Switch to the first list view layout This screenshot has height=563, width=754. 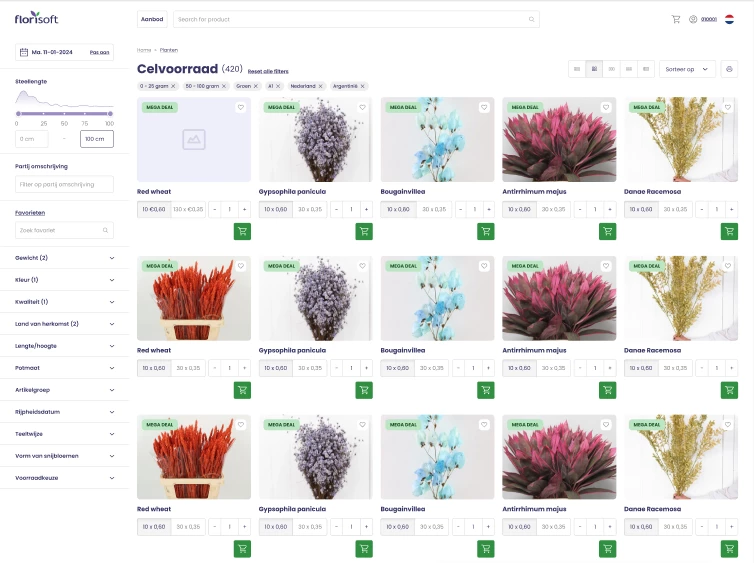coord(577,69)
